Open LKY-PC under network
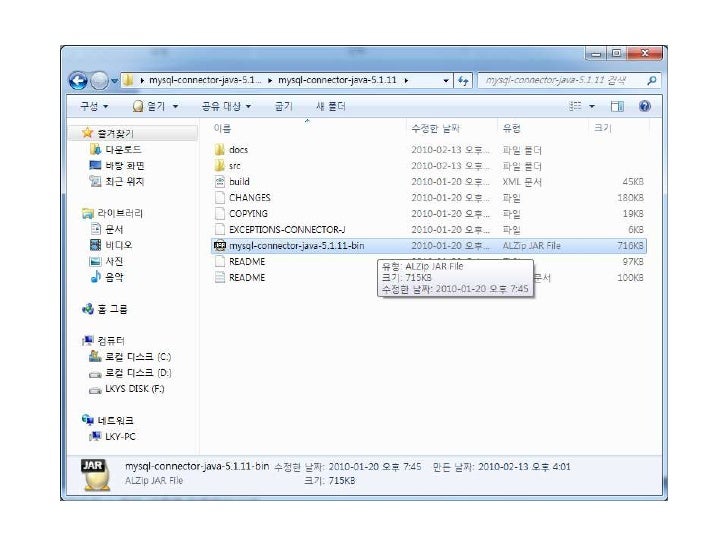The width and height of the screenshot is (728, 546). [120, 437]
